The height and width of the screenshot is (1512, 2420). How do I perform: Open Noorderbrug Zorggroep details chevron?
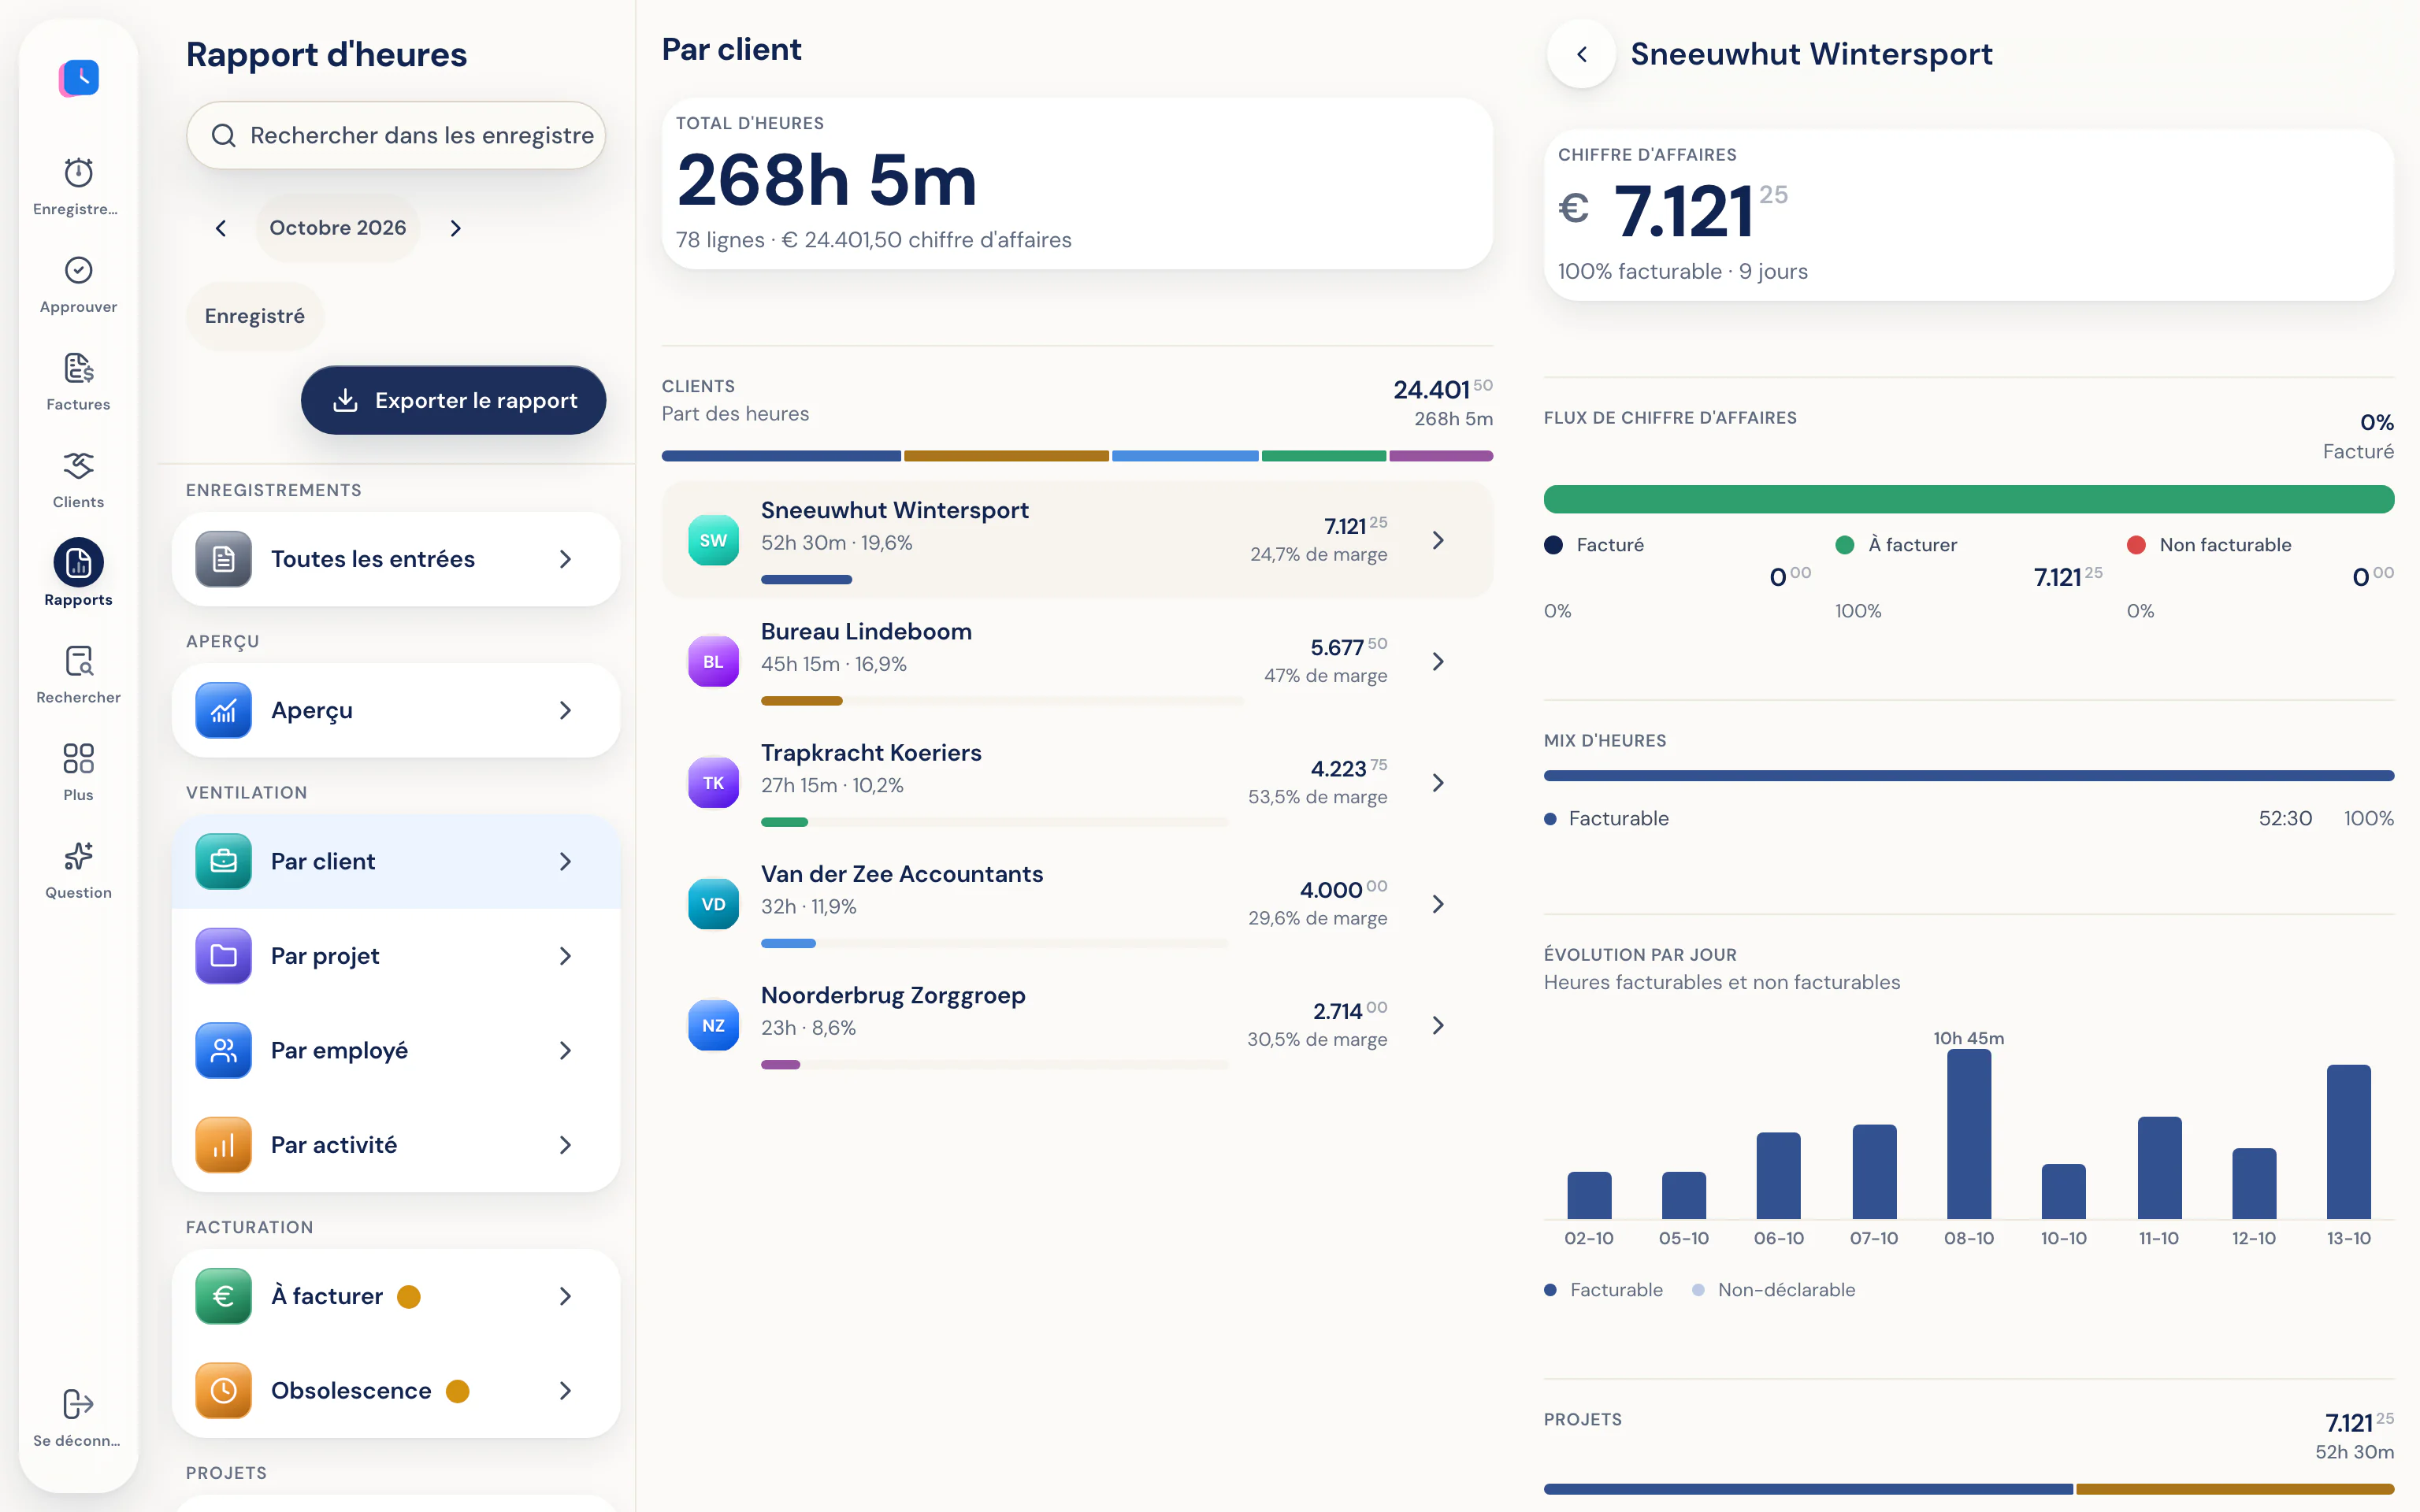[1438, 1025]
